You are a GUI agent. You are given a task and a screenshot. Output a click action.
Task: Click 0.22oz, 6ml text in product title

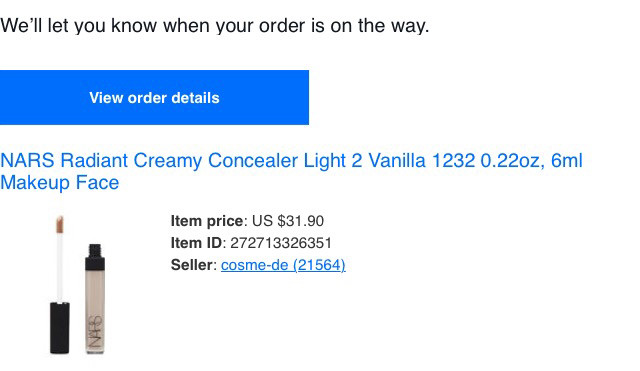click(x=531, y=160)
